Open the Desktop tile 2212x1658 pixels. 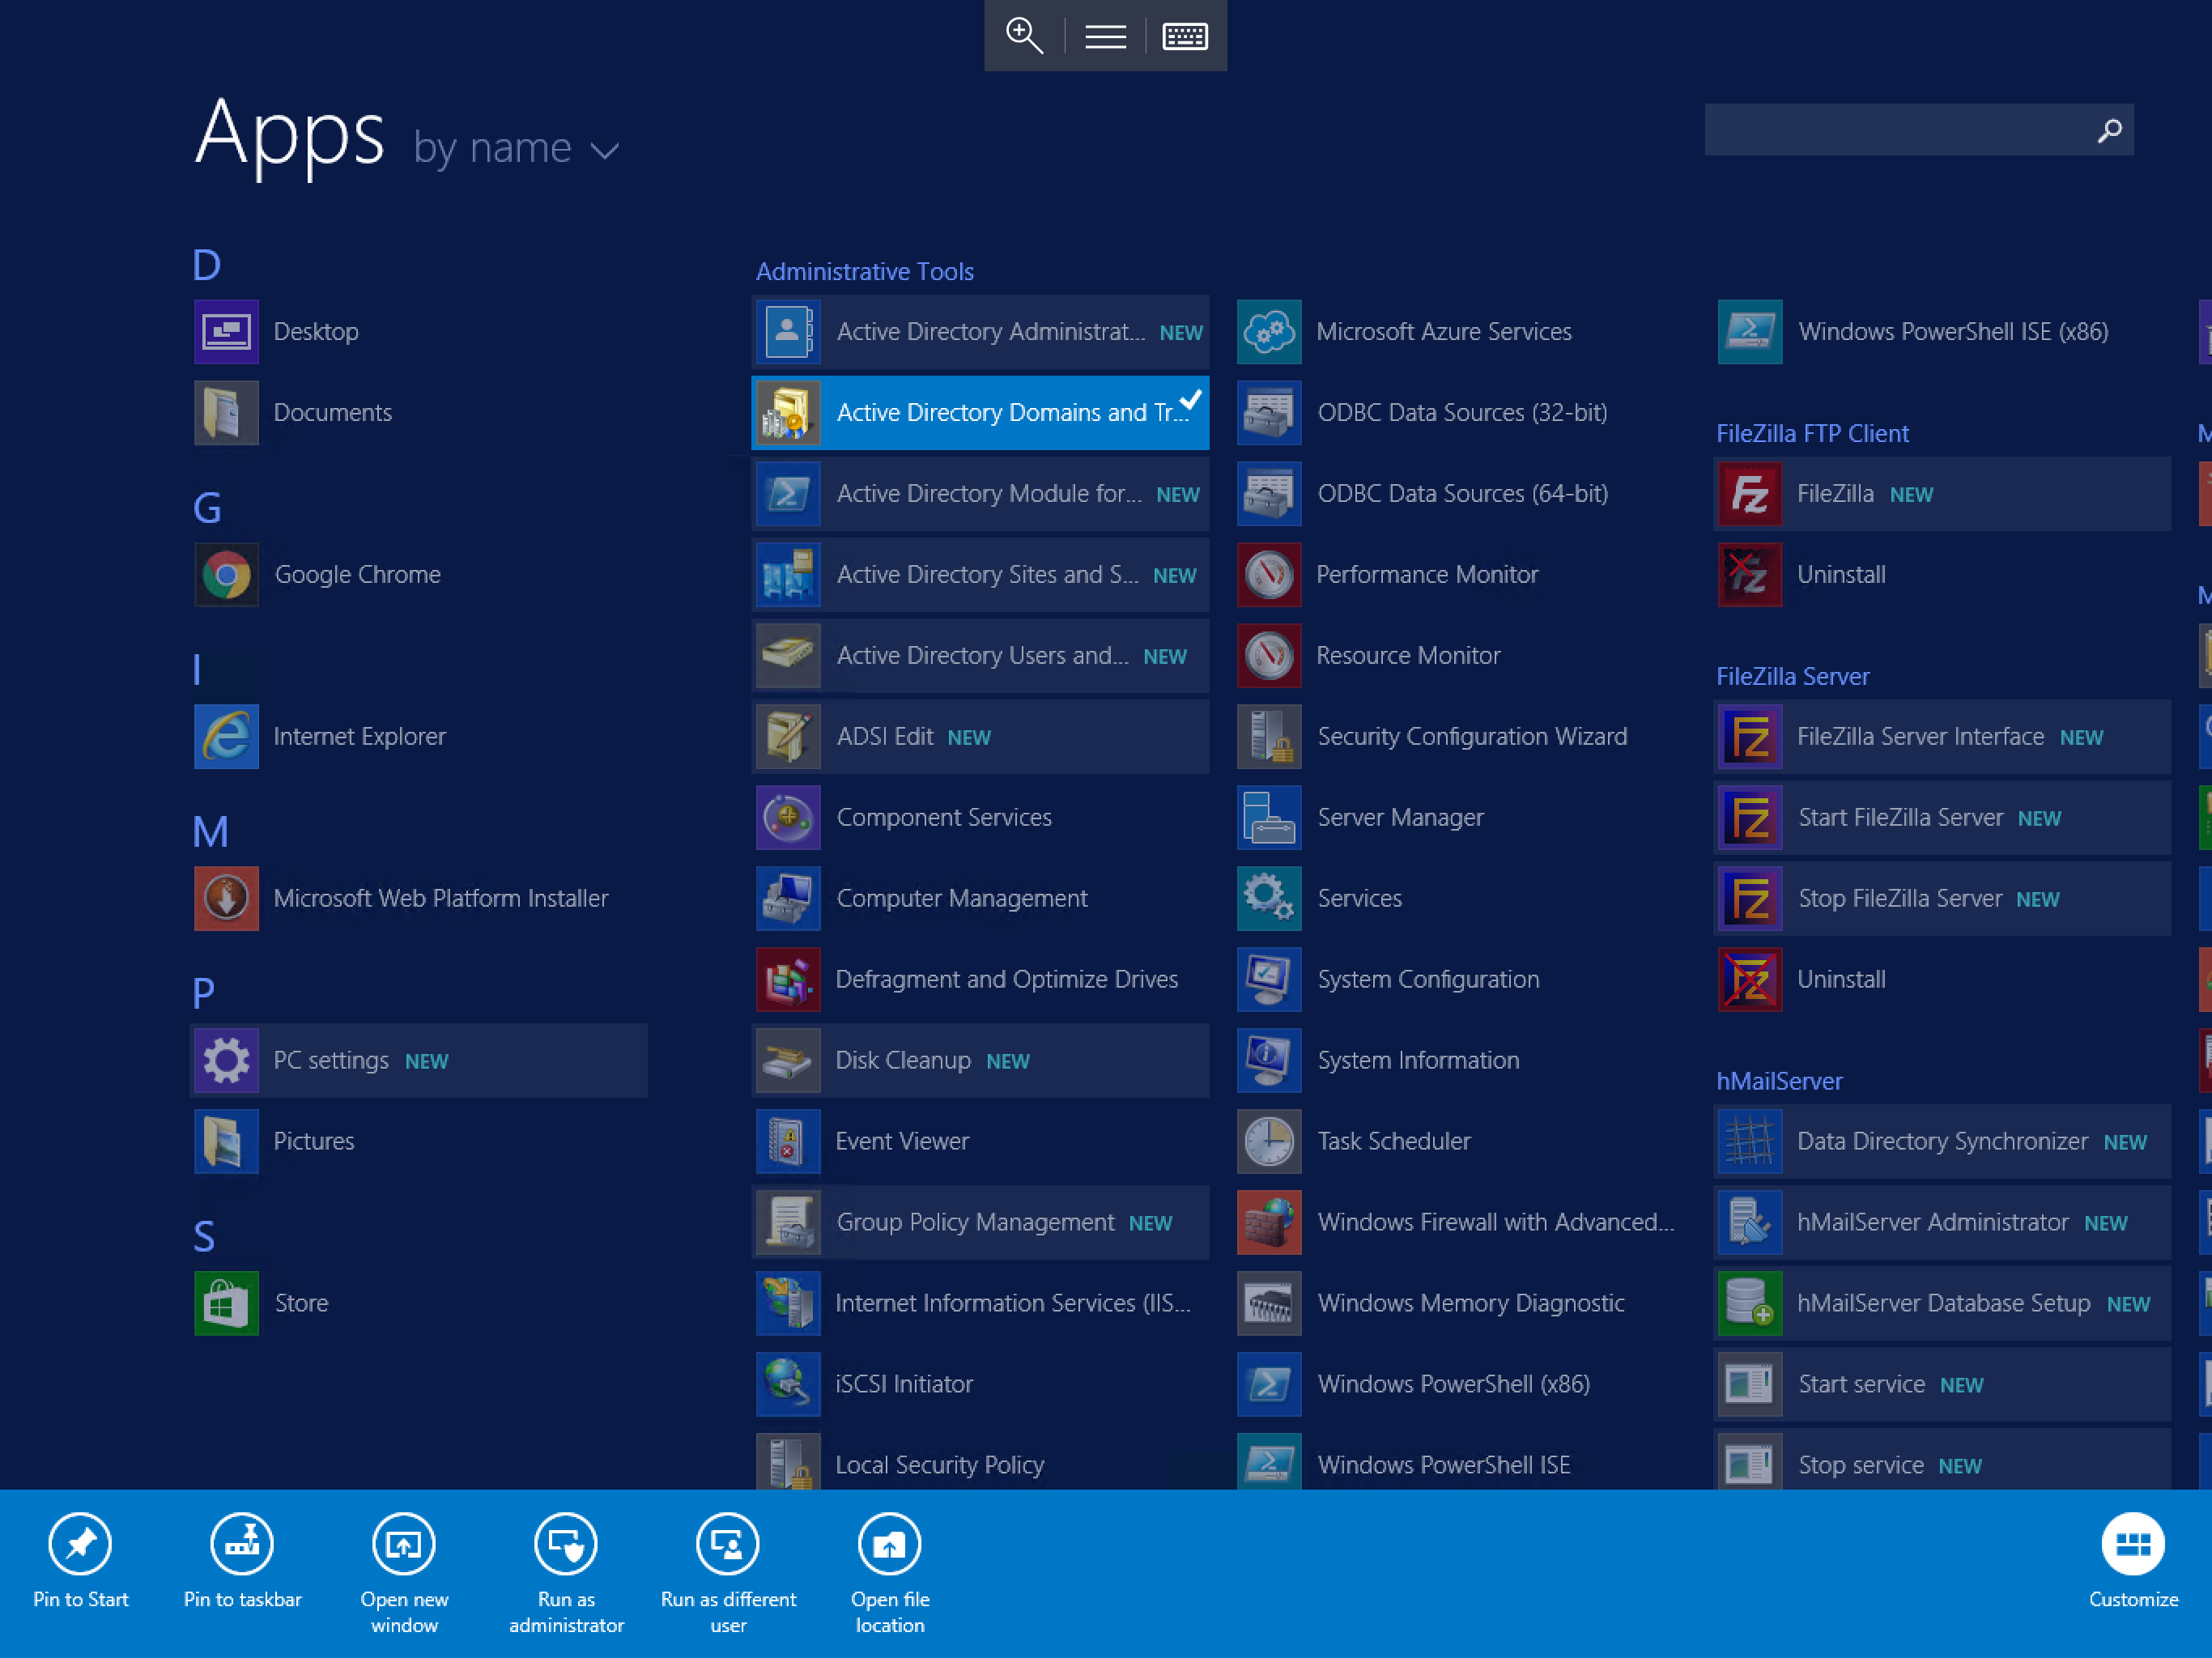419,332
